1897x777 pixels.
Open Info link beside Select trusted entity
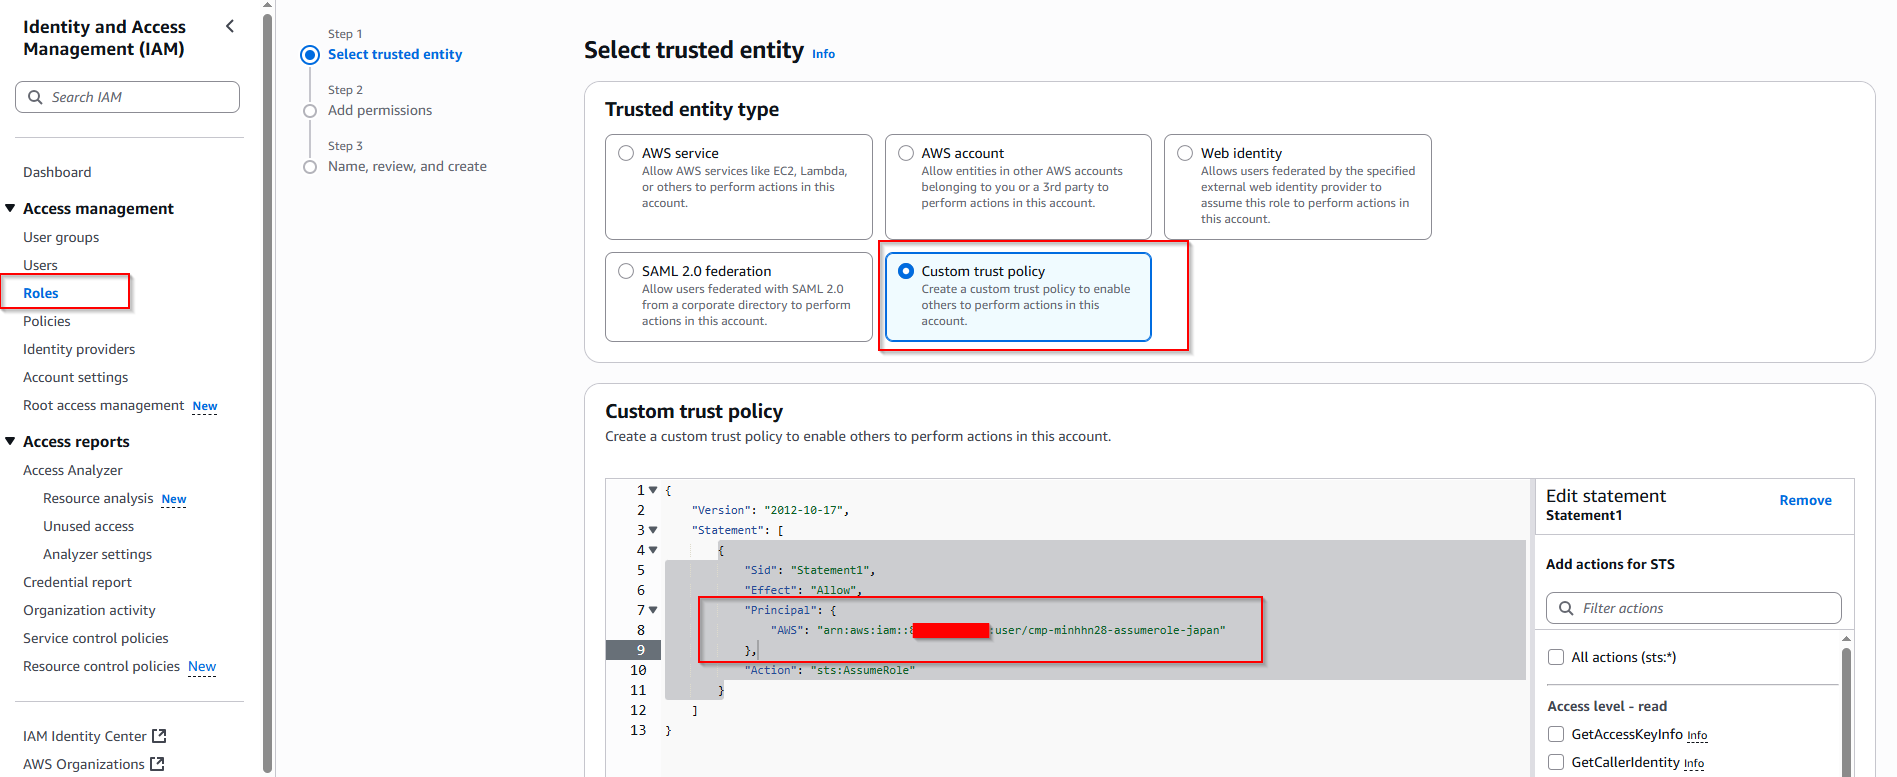[x=823, y=54]
